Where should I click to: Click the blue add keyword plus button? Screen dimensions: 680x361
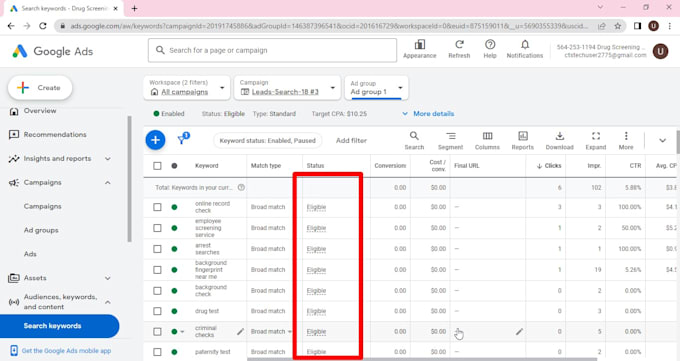click(x=155, y=140)
